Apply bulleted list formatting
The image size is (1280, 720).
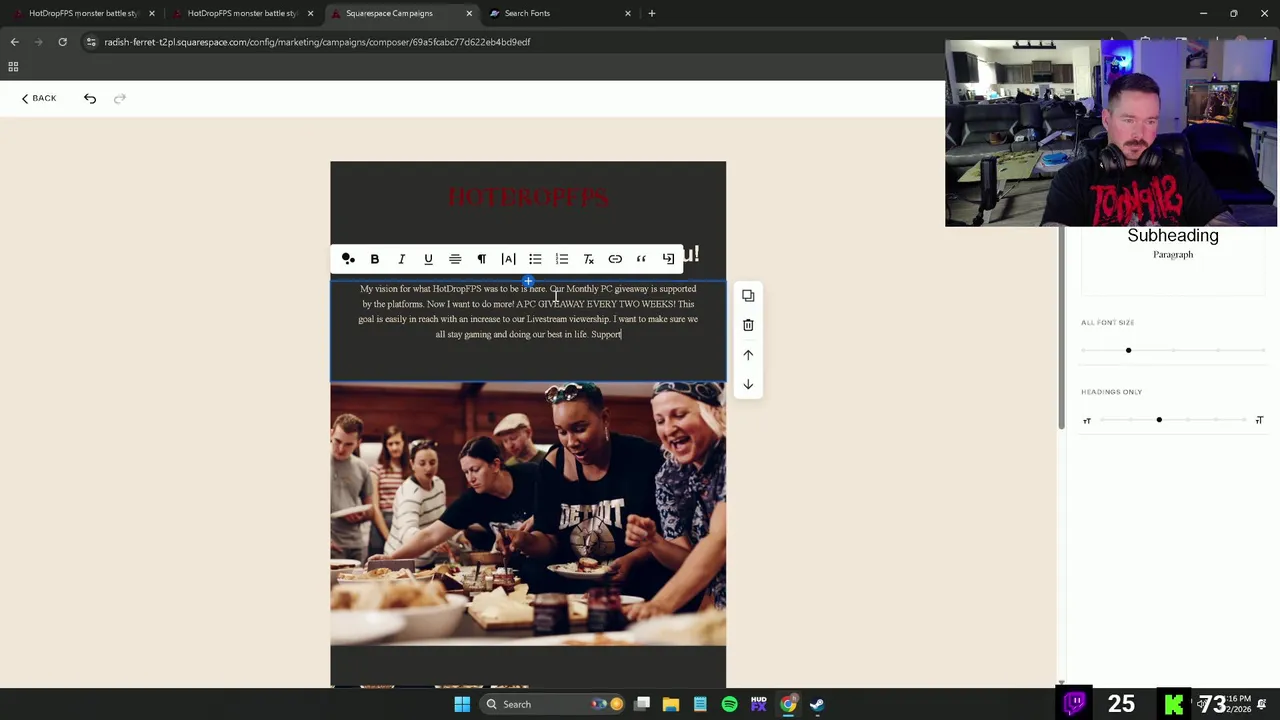click(535, 259)
